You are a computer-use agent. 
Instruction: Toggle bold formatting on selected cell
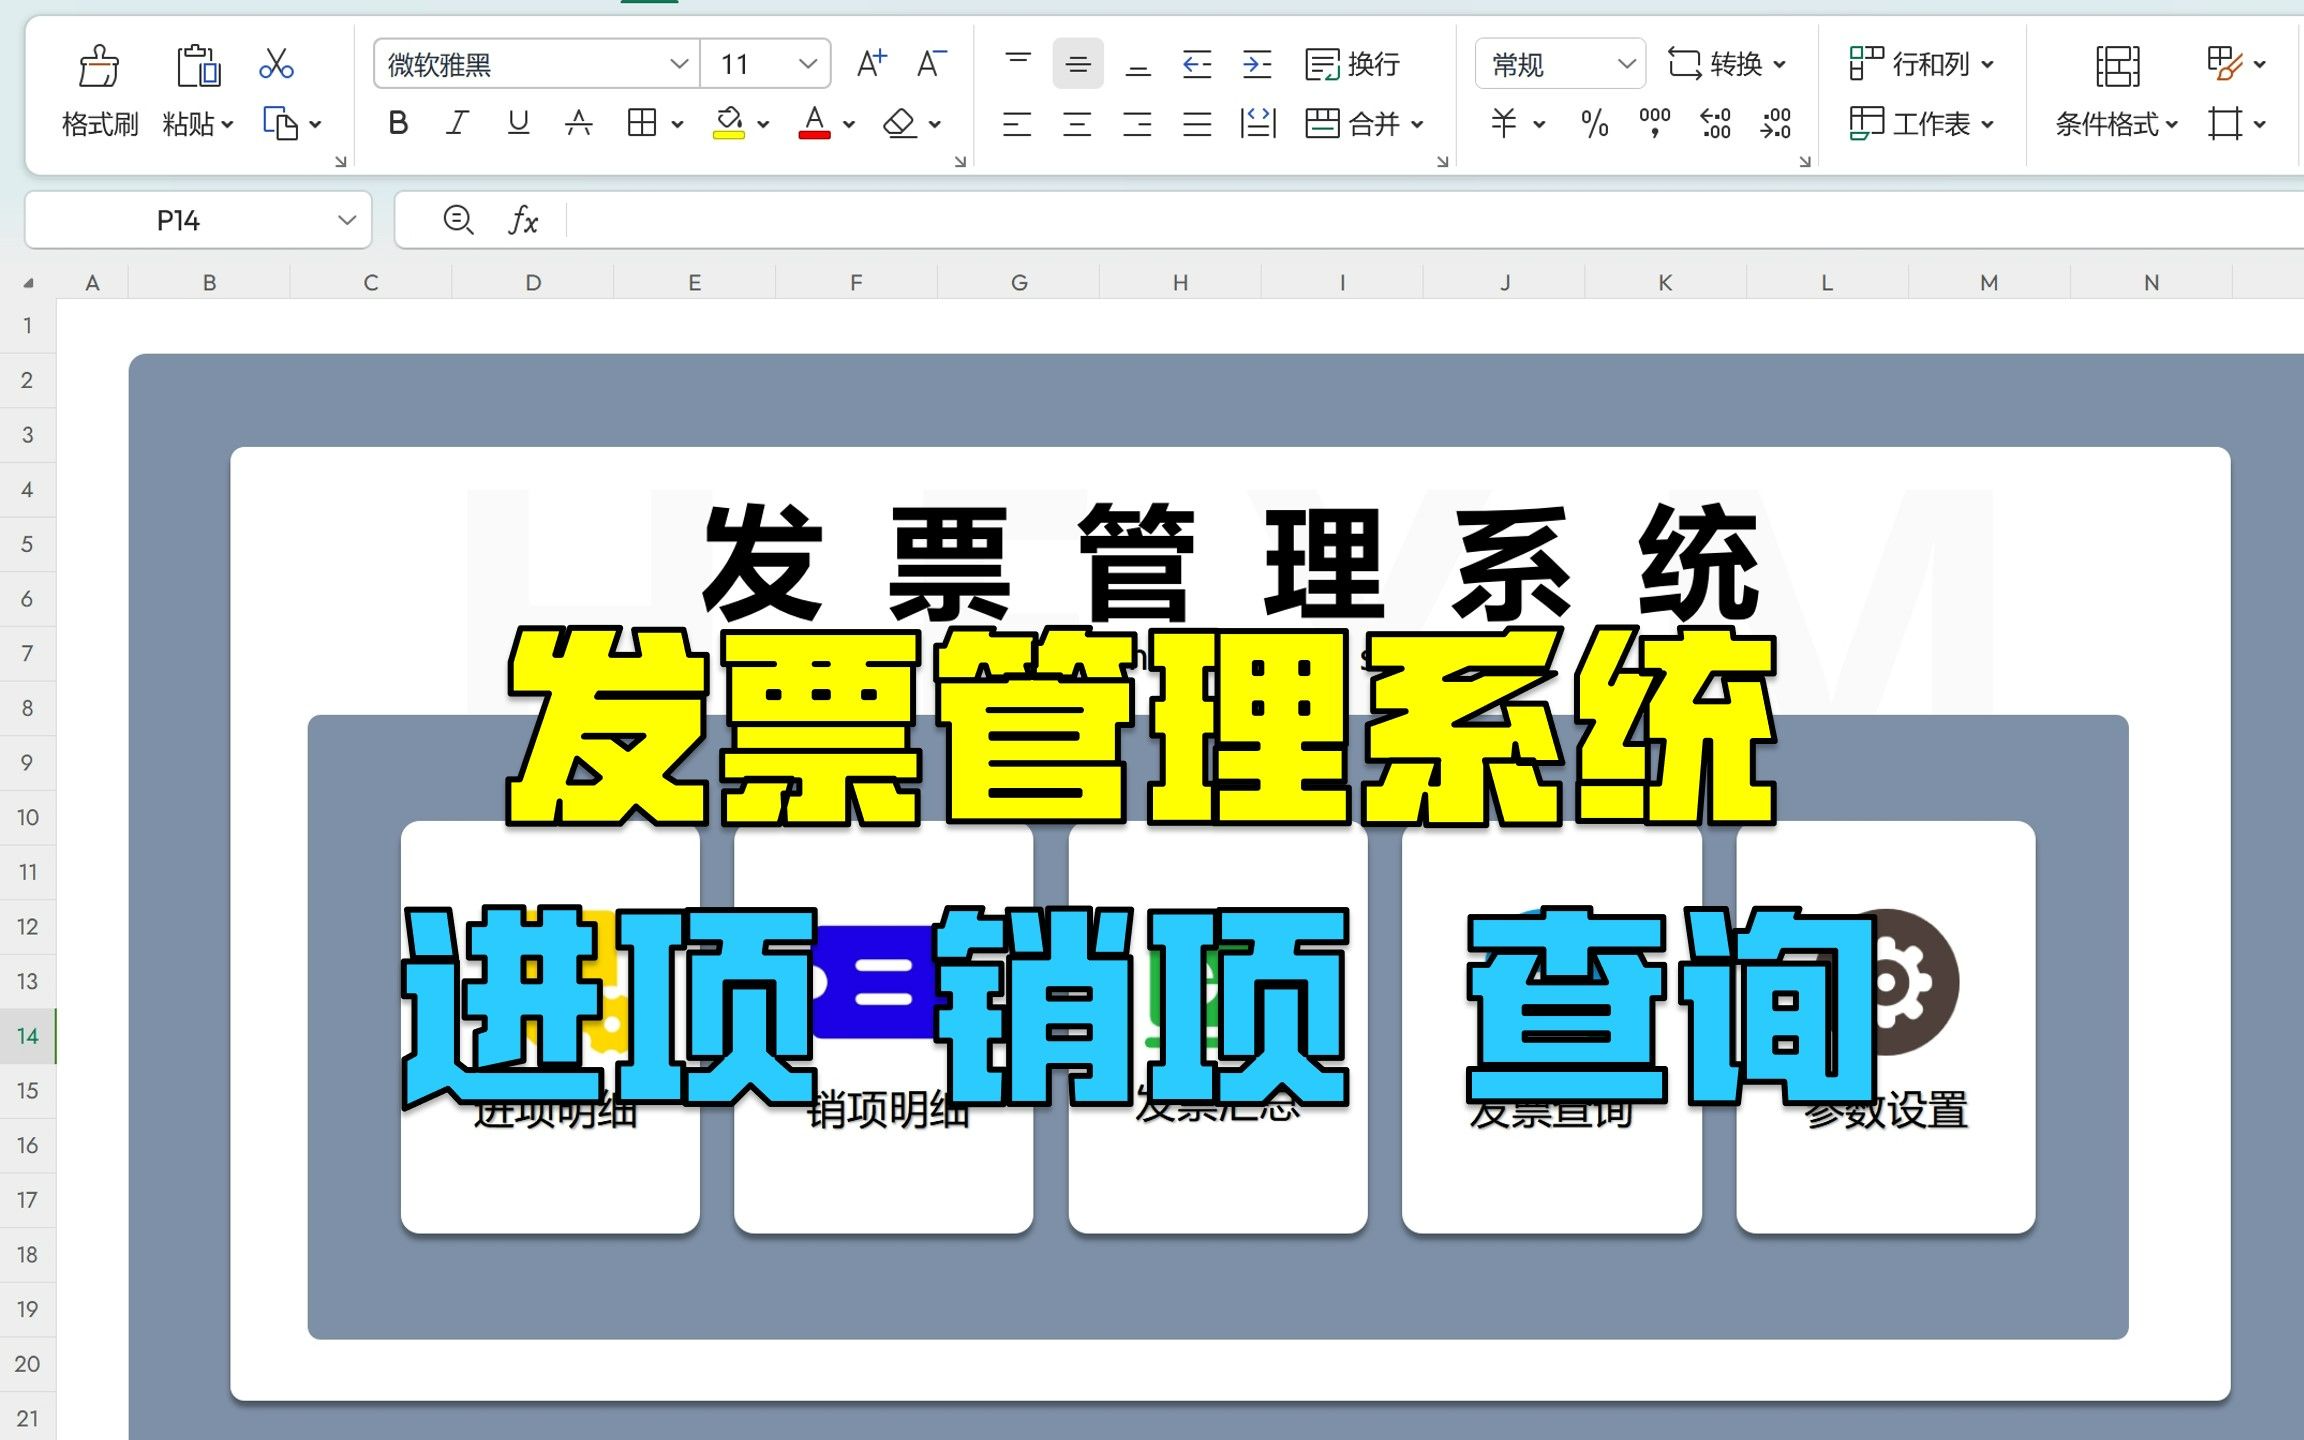click(398, 122)
